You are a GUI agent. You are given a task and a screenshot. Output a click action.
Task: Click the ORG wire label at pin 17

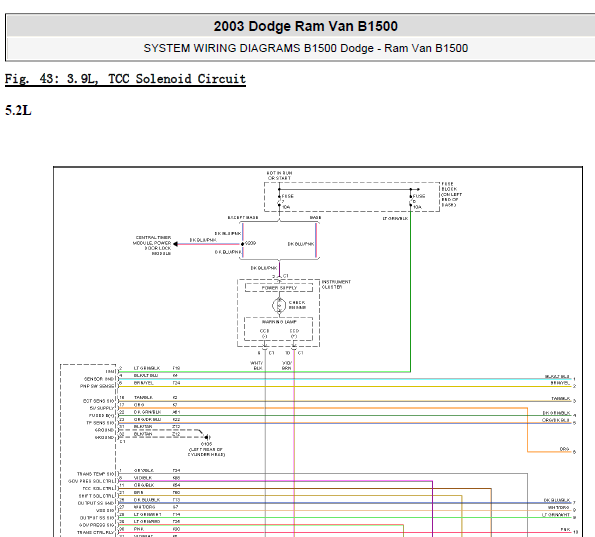139,405
